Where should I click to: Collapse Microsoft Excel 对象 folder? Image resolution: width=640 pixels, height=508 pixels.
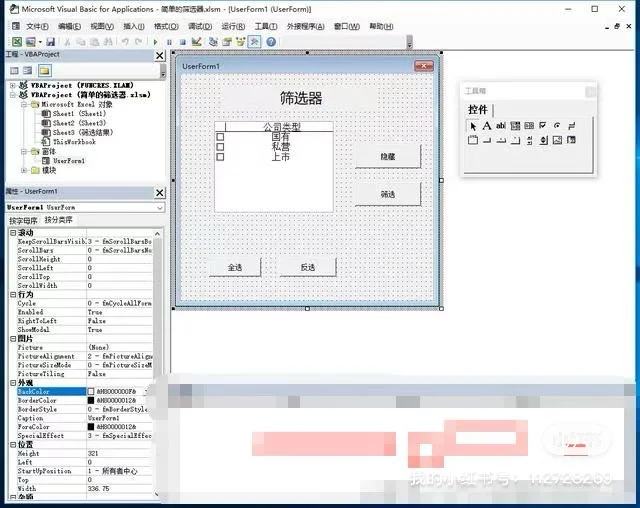pos(24,104)
